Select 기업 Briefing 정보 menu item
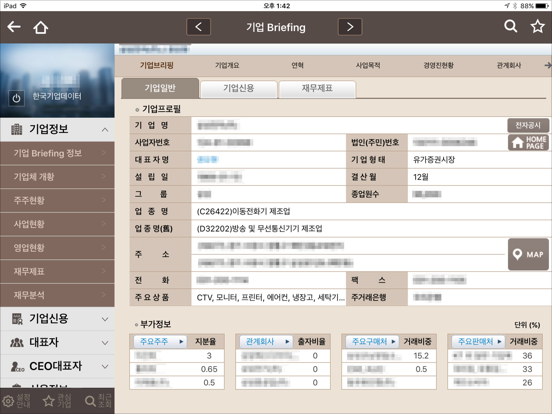Viewport: 552px width, 414px height. [57, 153]
